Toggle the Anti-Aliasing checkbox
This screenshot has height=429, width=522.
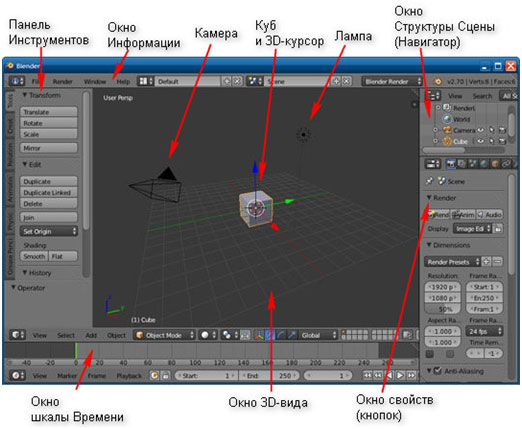coord(438,370)
